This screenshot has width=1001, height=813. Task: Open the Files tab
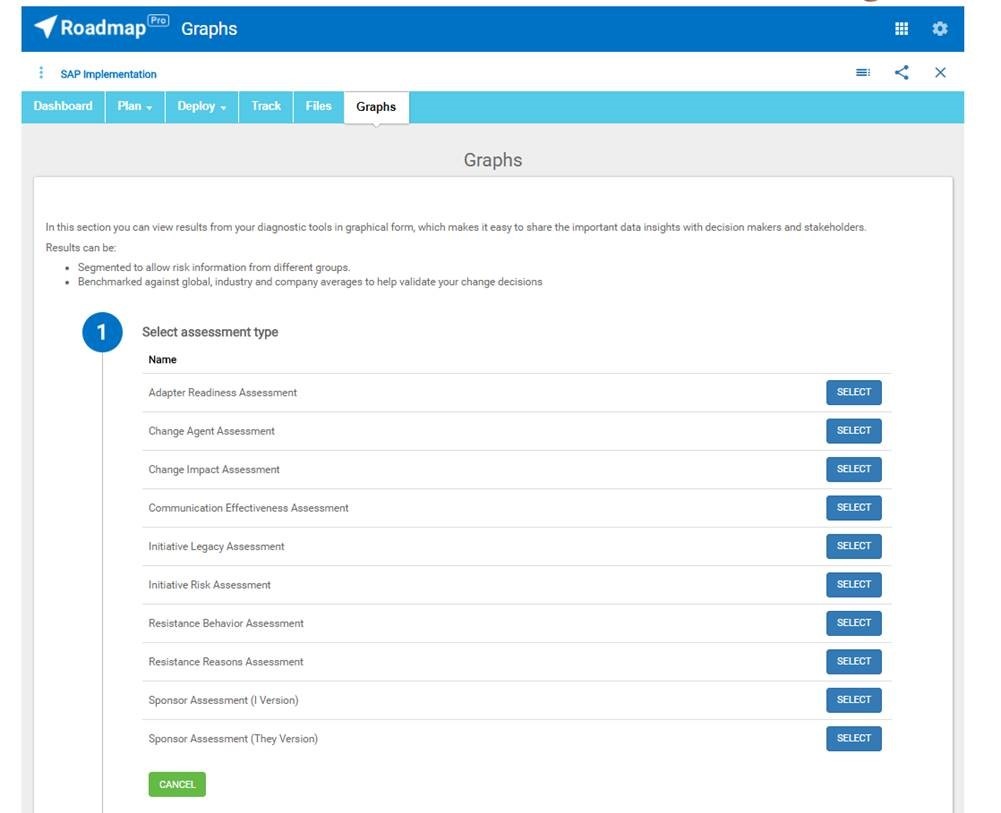point(318,107)
